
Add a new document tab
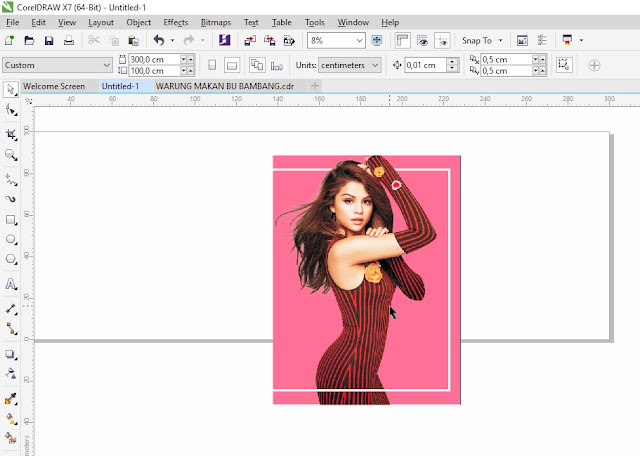315,86
